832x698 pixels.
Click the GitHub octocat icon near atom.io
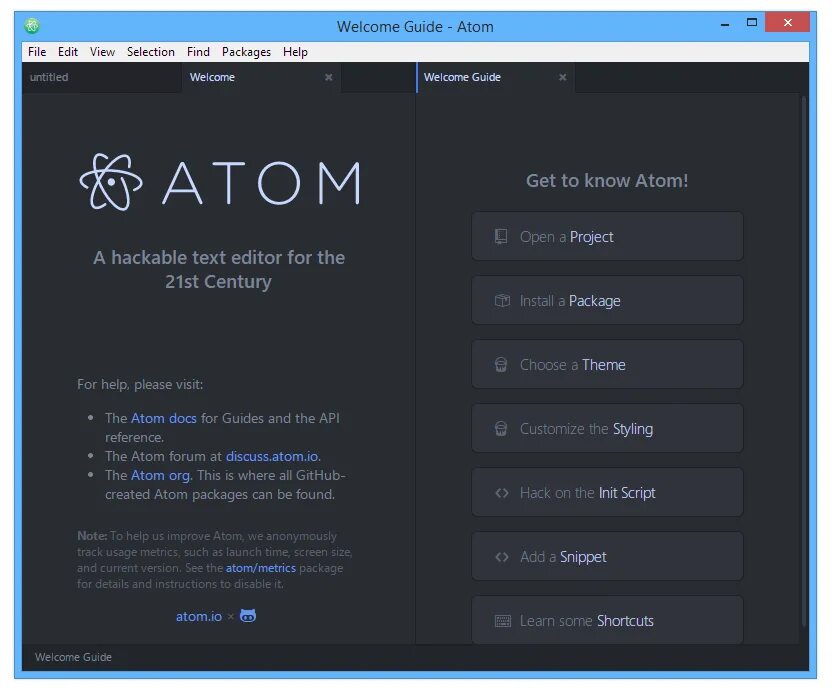click(248, 616)
